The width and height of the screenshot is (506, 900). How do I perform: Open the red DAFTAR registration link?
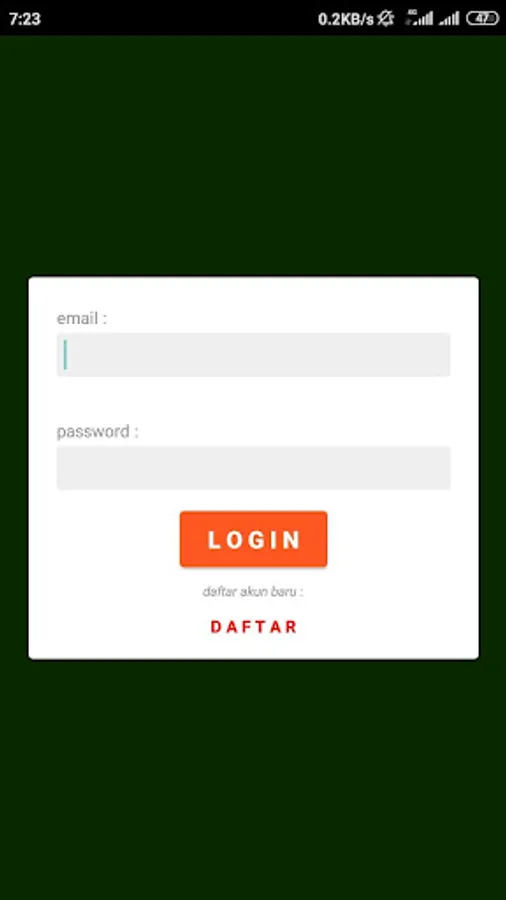(253, 627)
